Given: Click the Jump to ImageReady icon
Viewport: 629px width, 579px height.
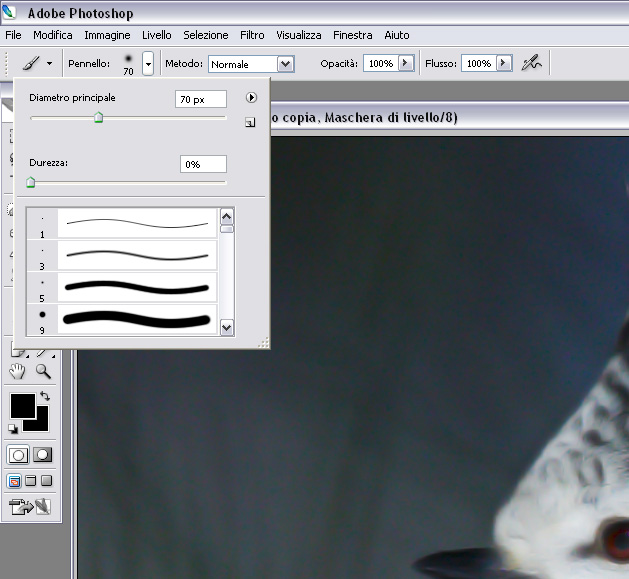Looking at the screenshot, I should (x=30, y=506).
